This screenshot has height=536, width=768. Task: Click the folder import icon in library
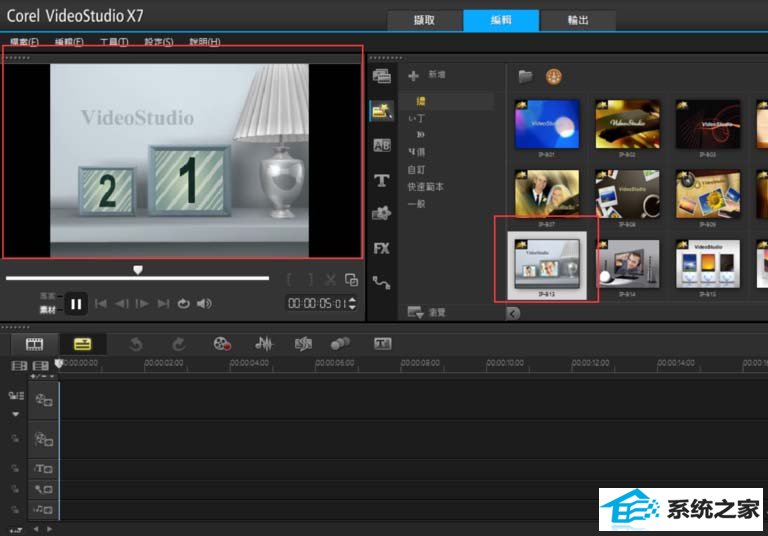[526, 76]
